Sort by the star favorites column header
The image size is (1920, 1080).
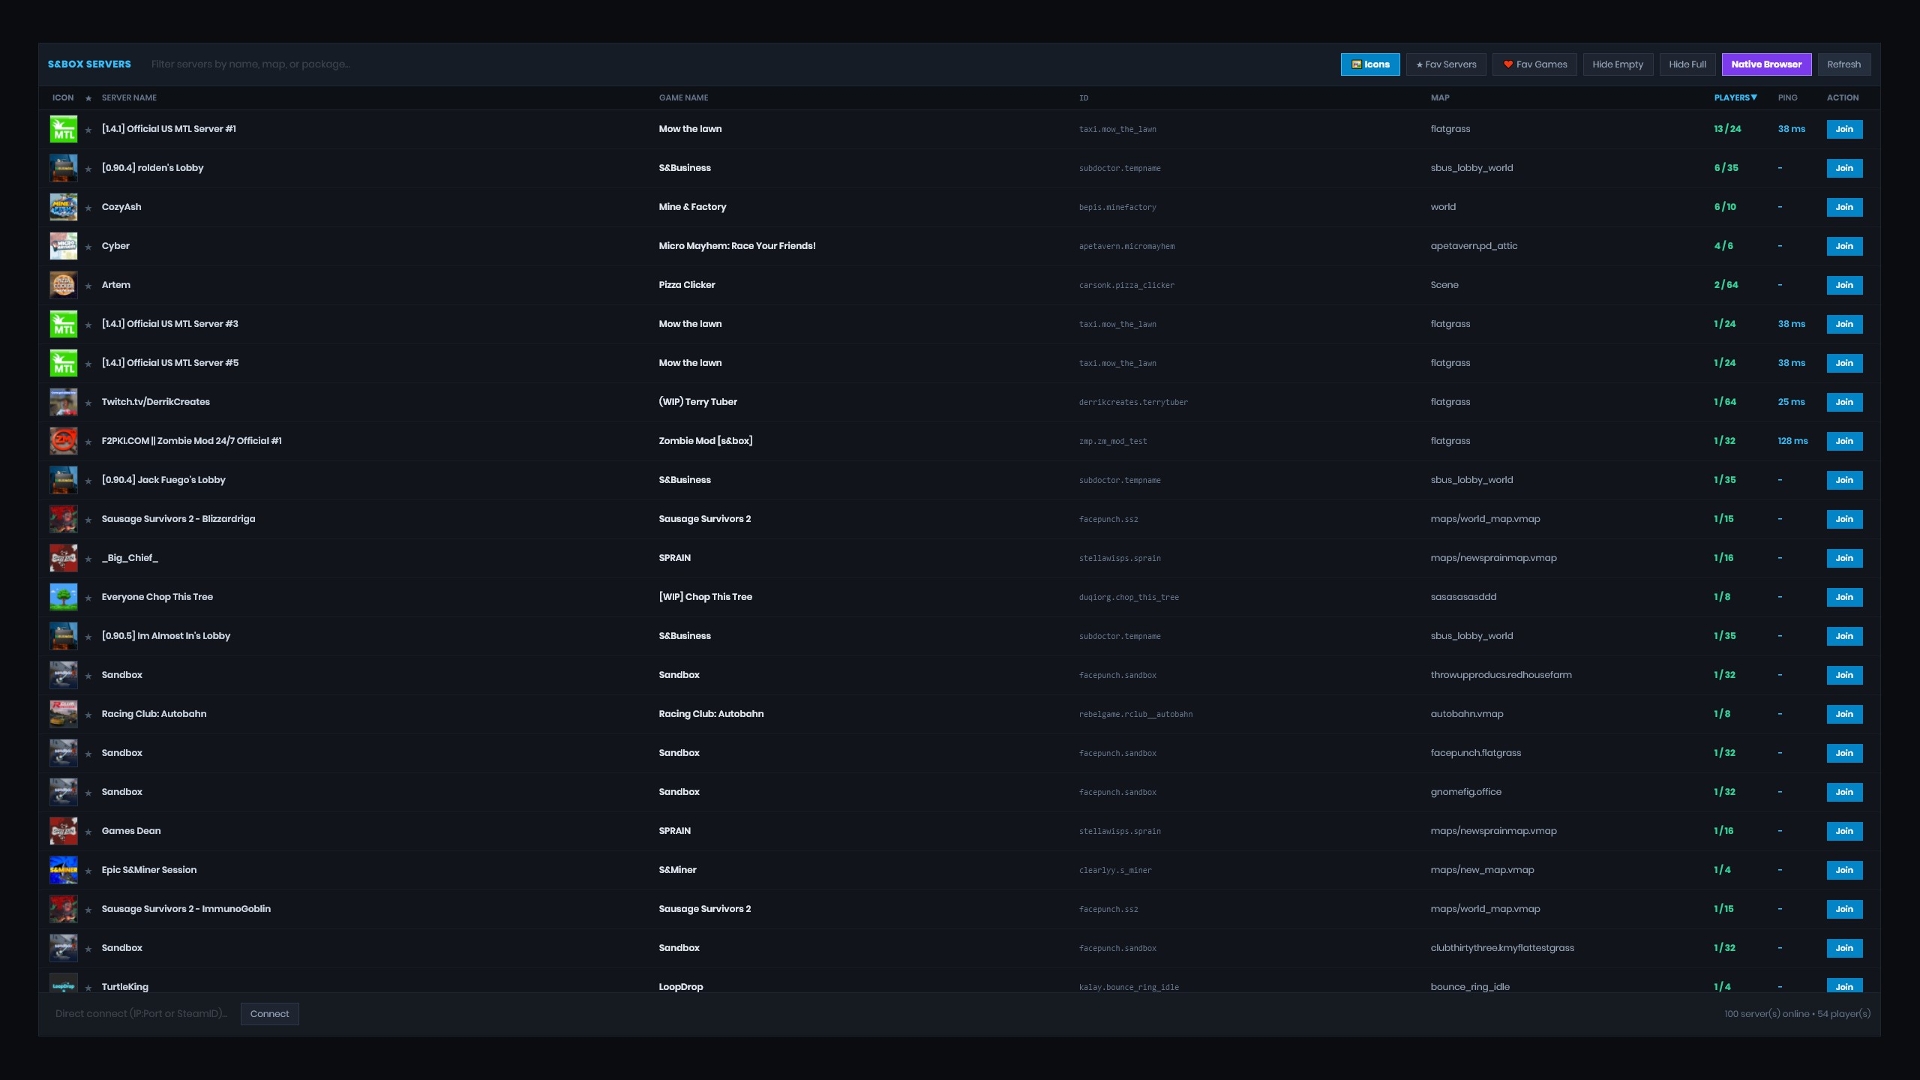click(88, 98)
